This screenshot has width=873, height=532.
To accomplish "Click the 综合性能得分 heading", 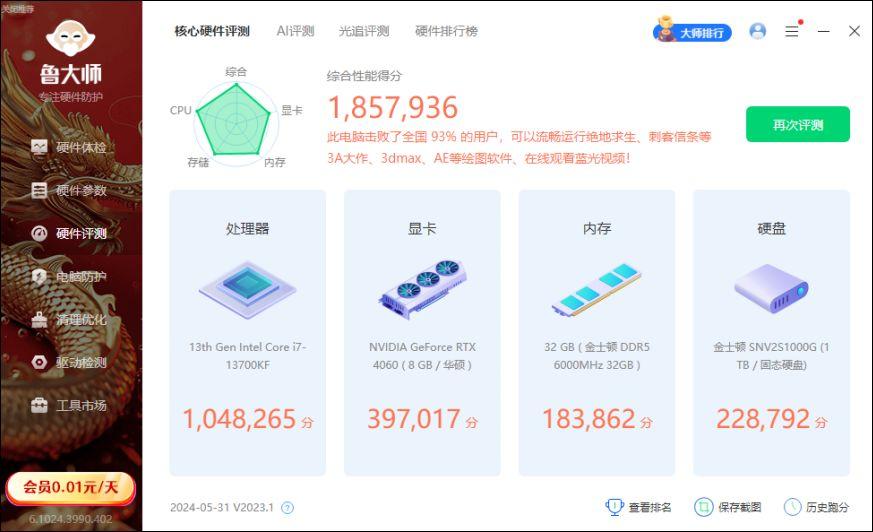I will click(x=364, y=76).
